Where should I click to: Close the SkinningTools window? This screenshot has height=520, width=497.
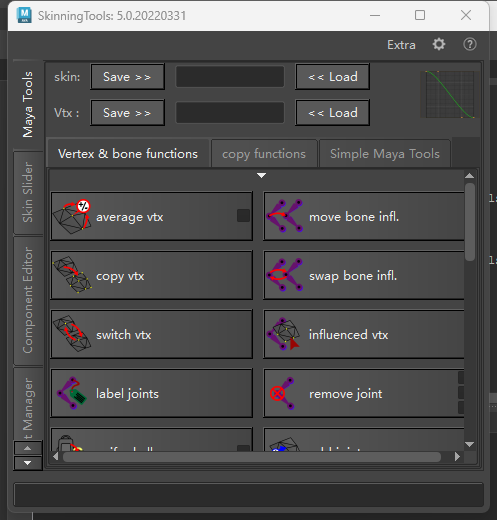(466, 15)
